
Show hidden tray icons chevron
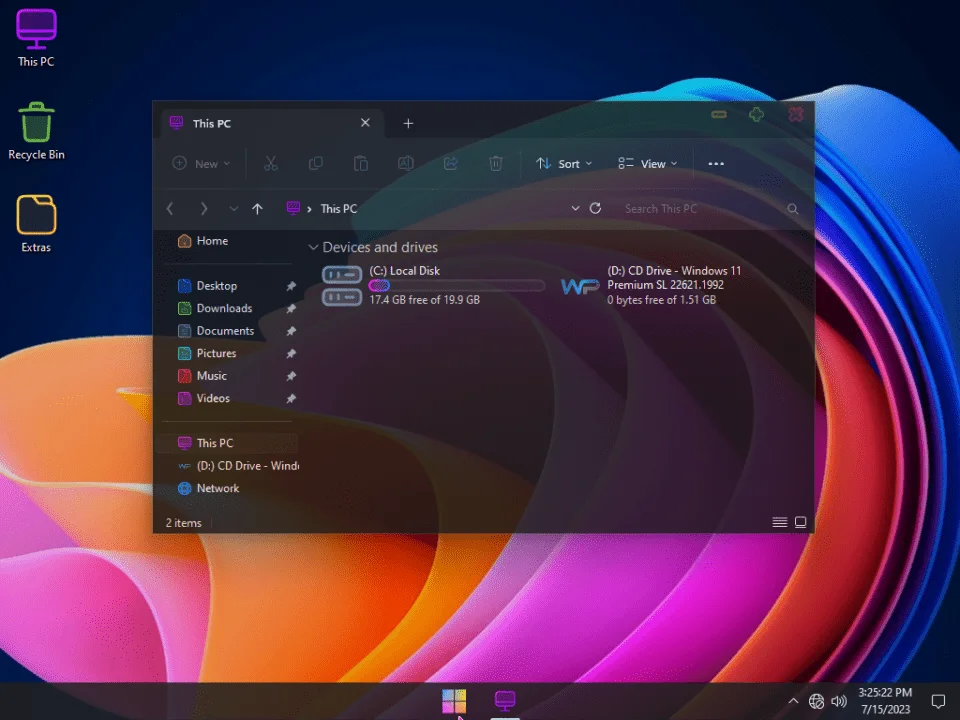(x=793, y=701)
